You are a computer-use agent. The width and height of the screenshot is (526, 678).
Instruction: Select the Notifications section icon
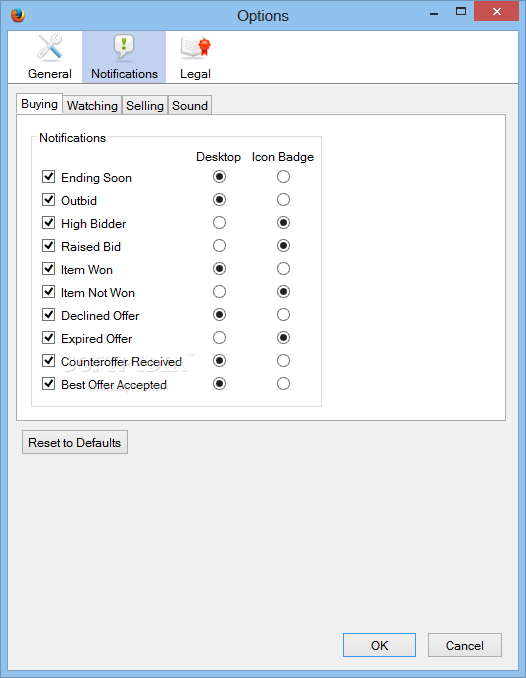(124, 47)
